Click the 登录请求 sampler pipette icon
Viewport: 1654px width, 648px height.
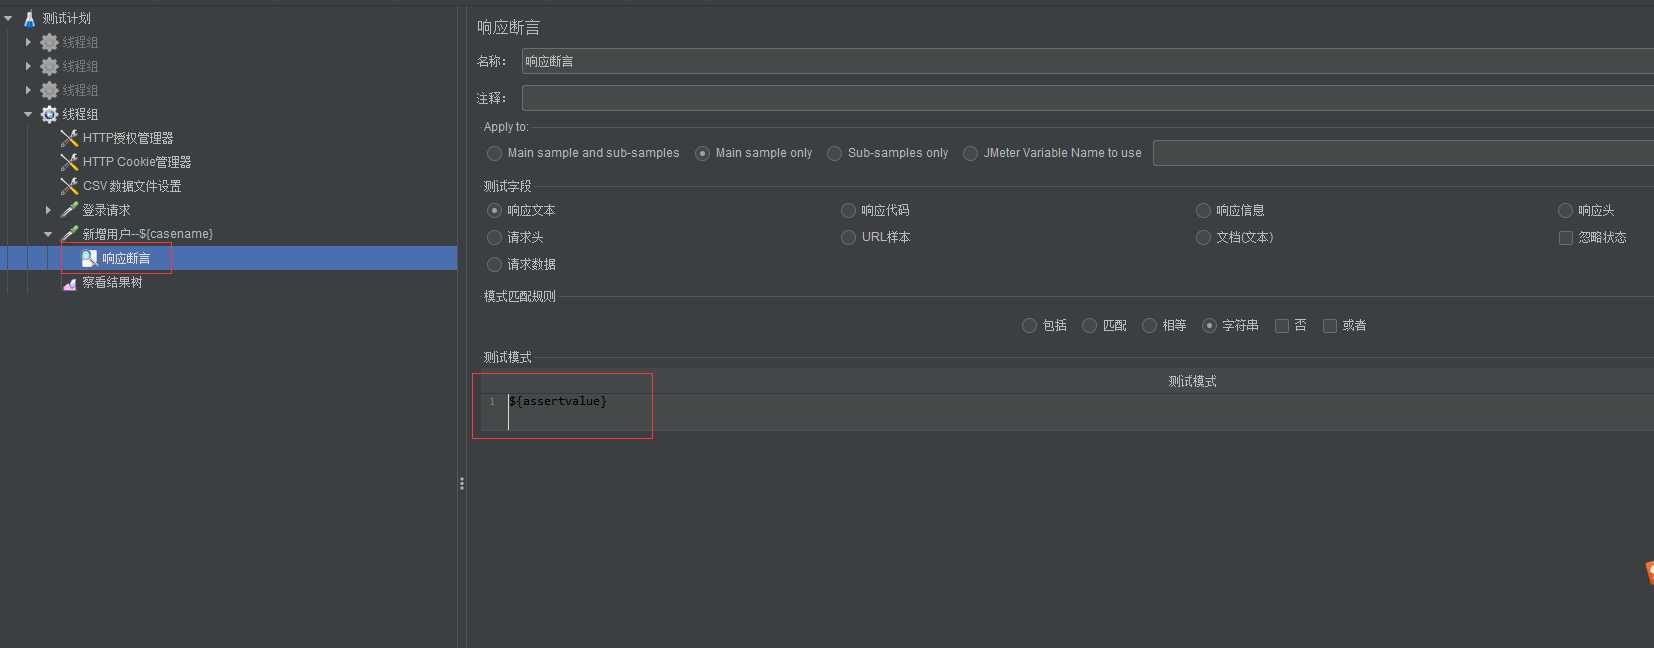point(69,210)
